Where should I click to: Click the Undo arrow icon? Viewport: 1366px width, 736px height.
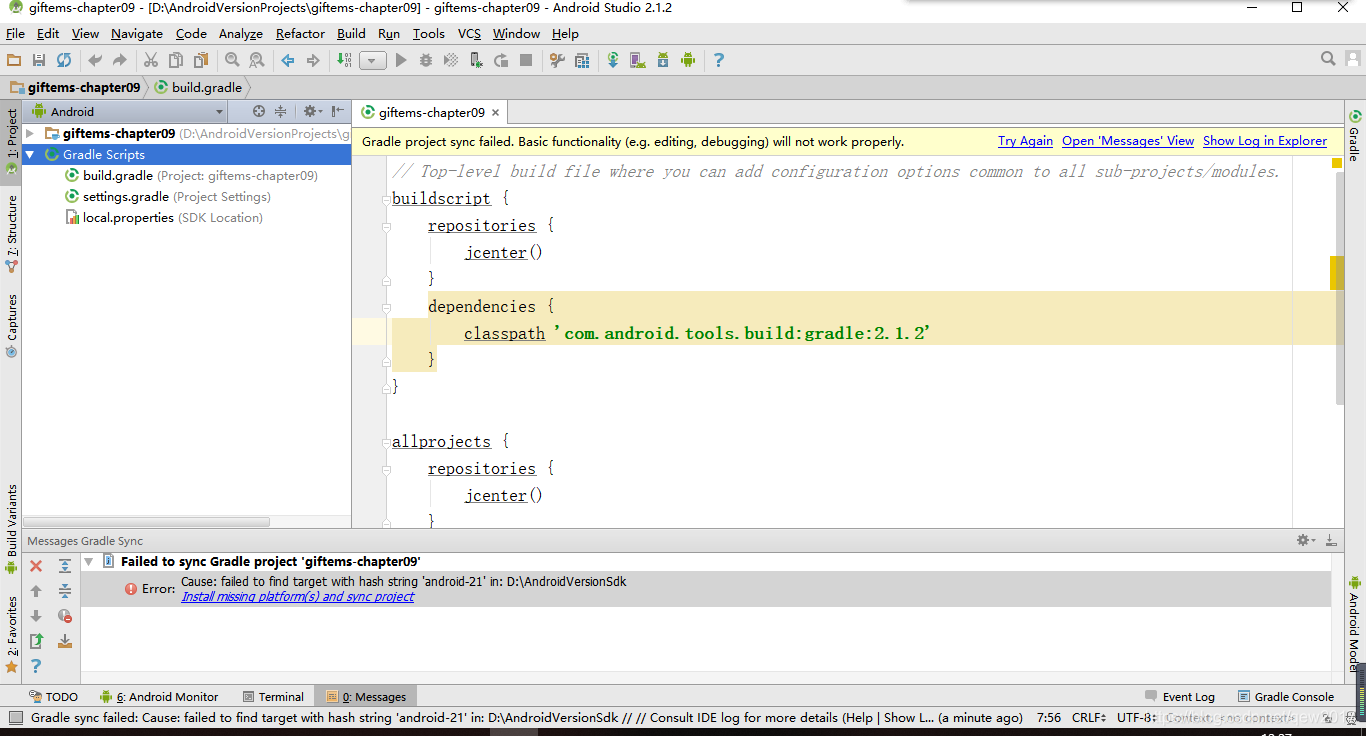tap(95, 60)
